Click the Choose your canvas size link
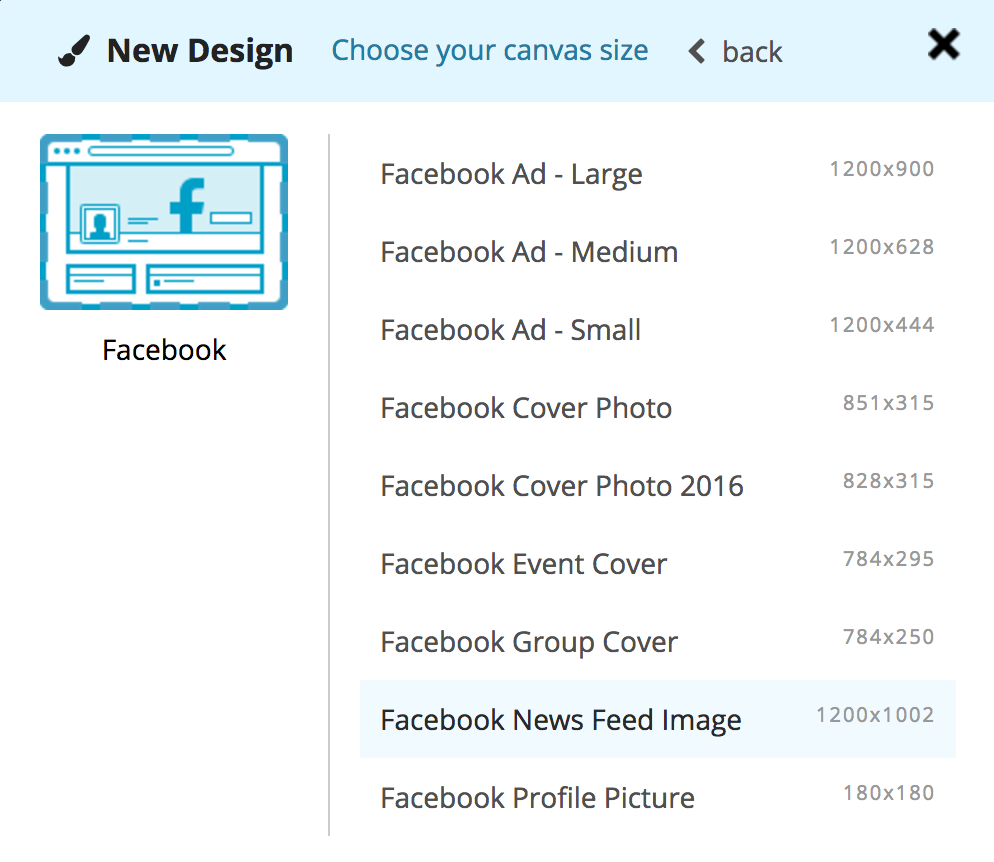 pyautogui.click(x=490, y=50)
